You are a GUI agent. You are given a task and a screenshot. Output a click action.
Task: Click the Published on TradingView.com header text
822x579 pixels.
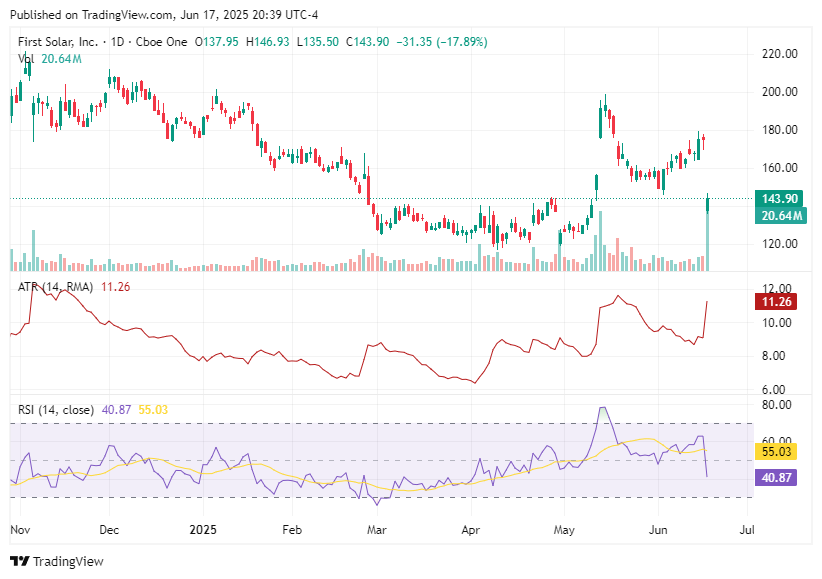164,15
